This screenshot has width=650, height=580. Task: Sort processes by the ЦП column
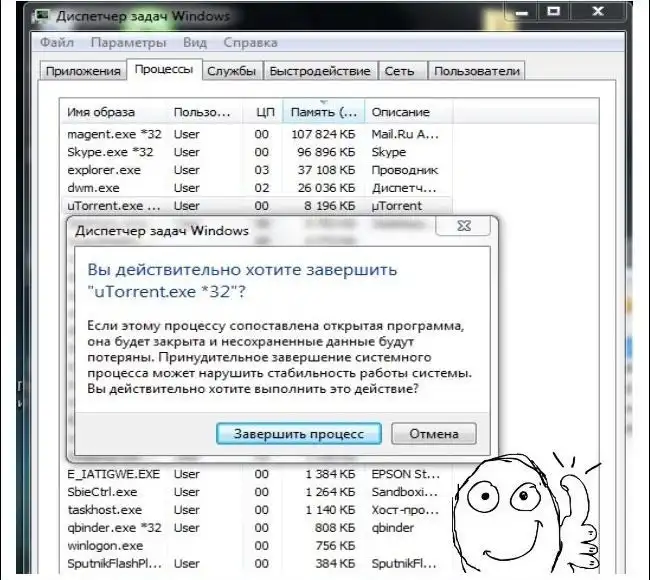click(x=264, y=112)
